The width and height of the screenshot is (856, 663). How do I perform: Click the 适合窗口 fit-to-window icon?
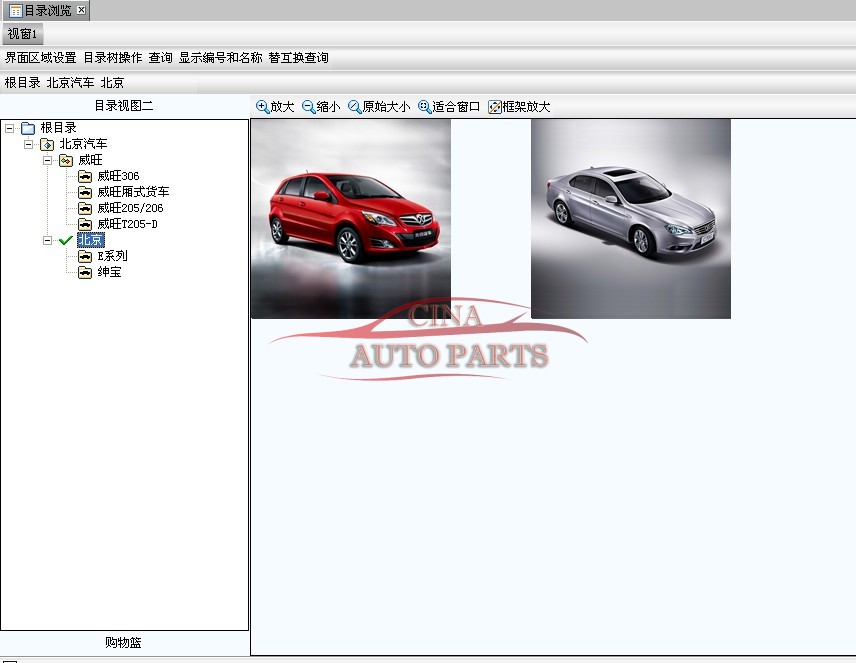pos(425,107)
